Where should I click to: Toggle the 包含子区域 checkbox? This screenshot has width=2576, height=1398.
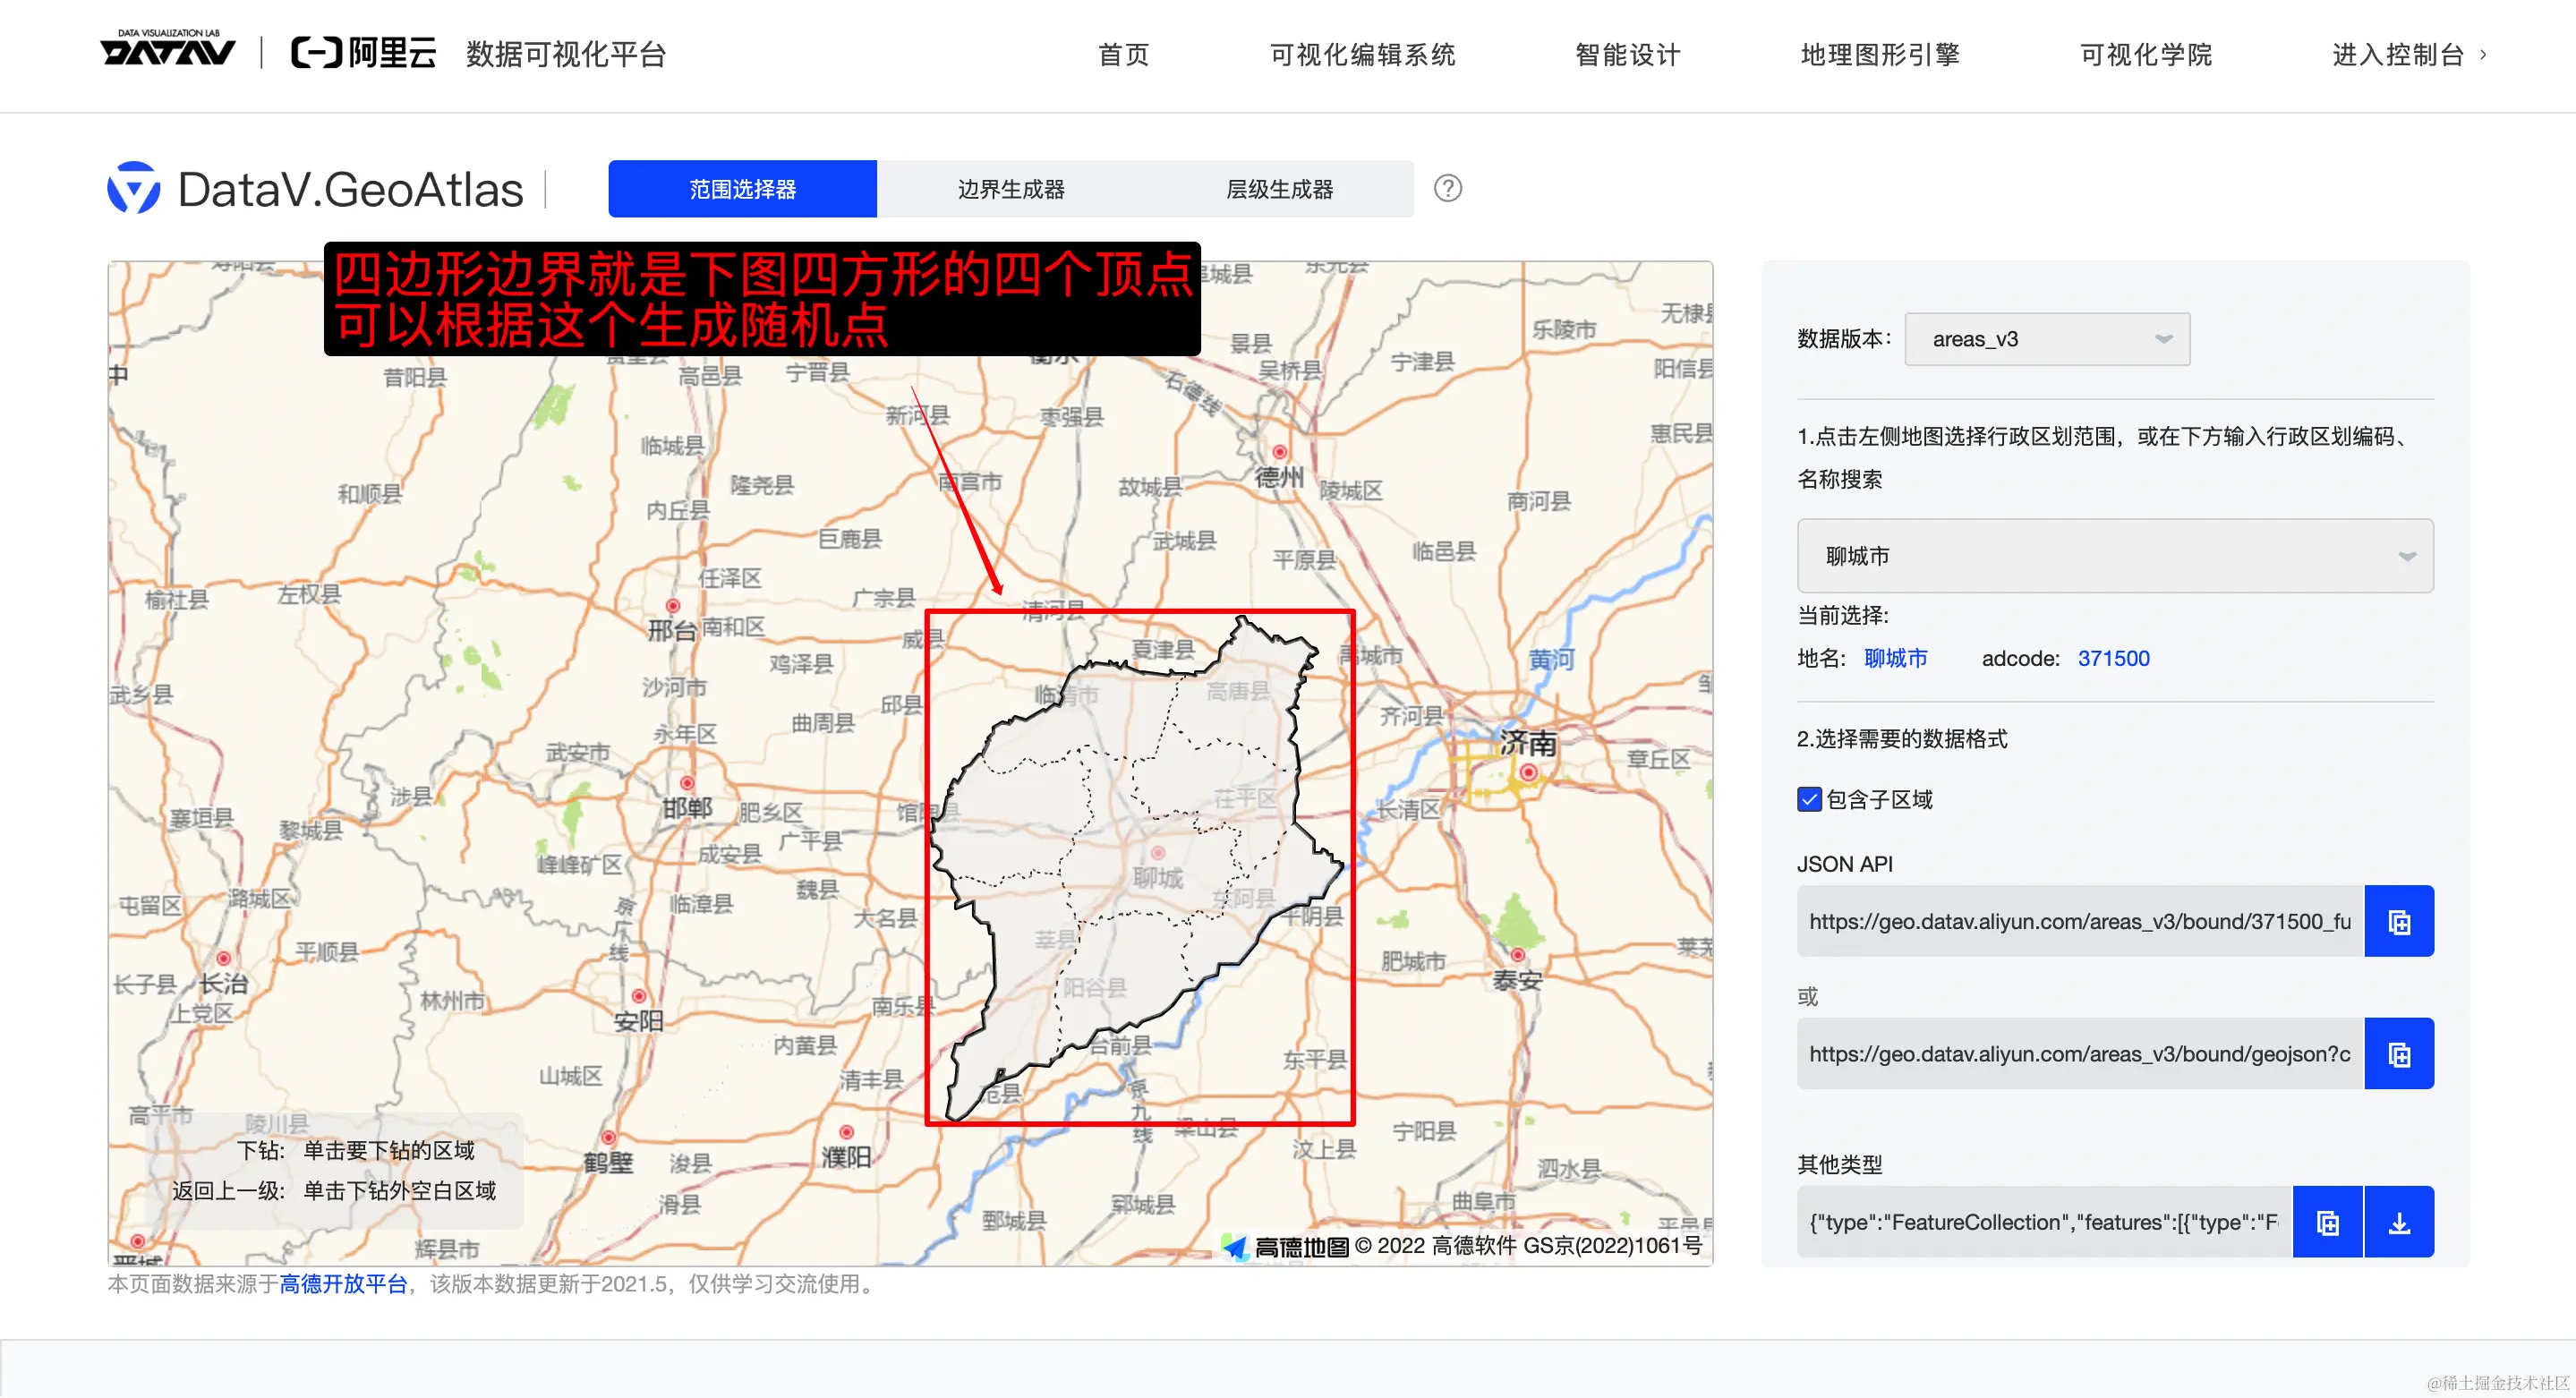tap(1809, 799)
